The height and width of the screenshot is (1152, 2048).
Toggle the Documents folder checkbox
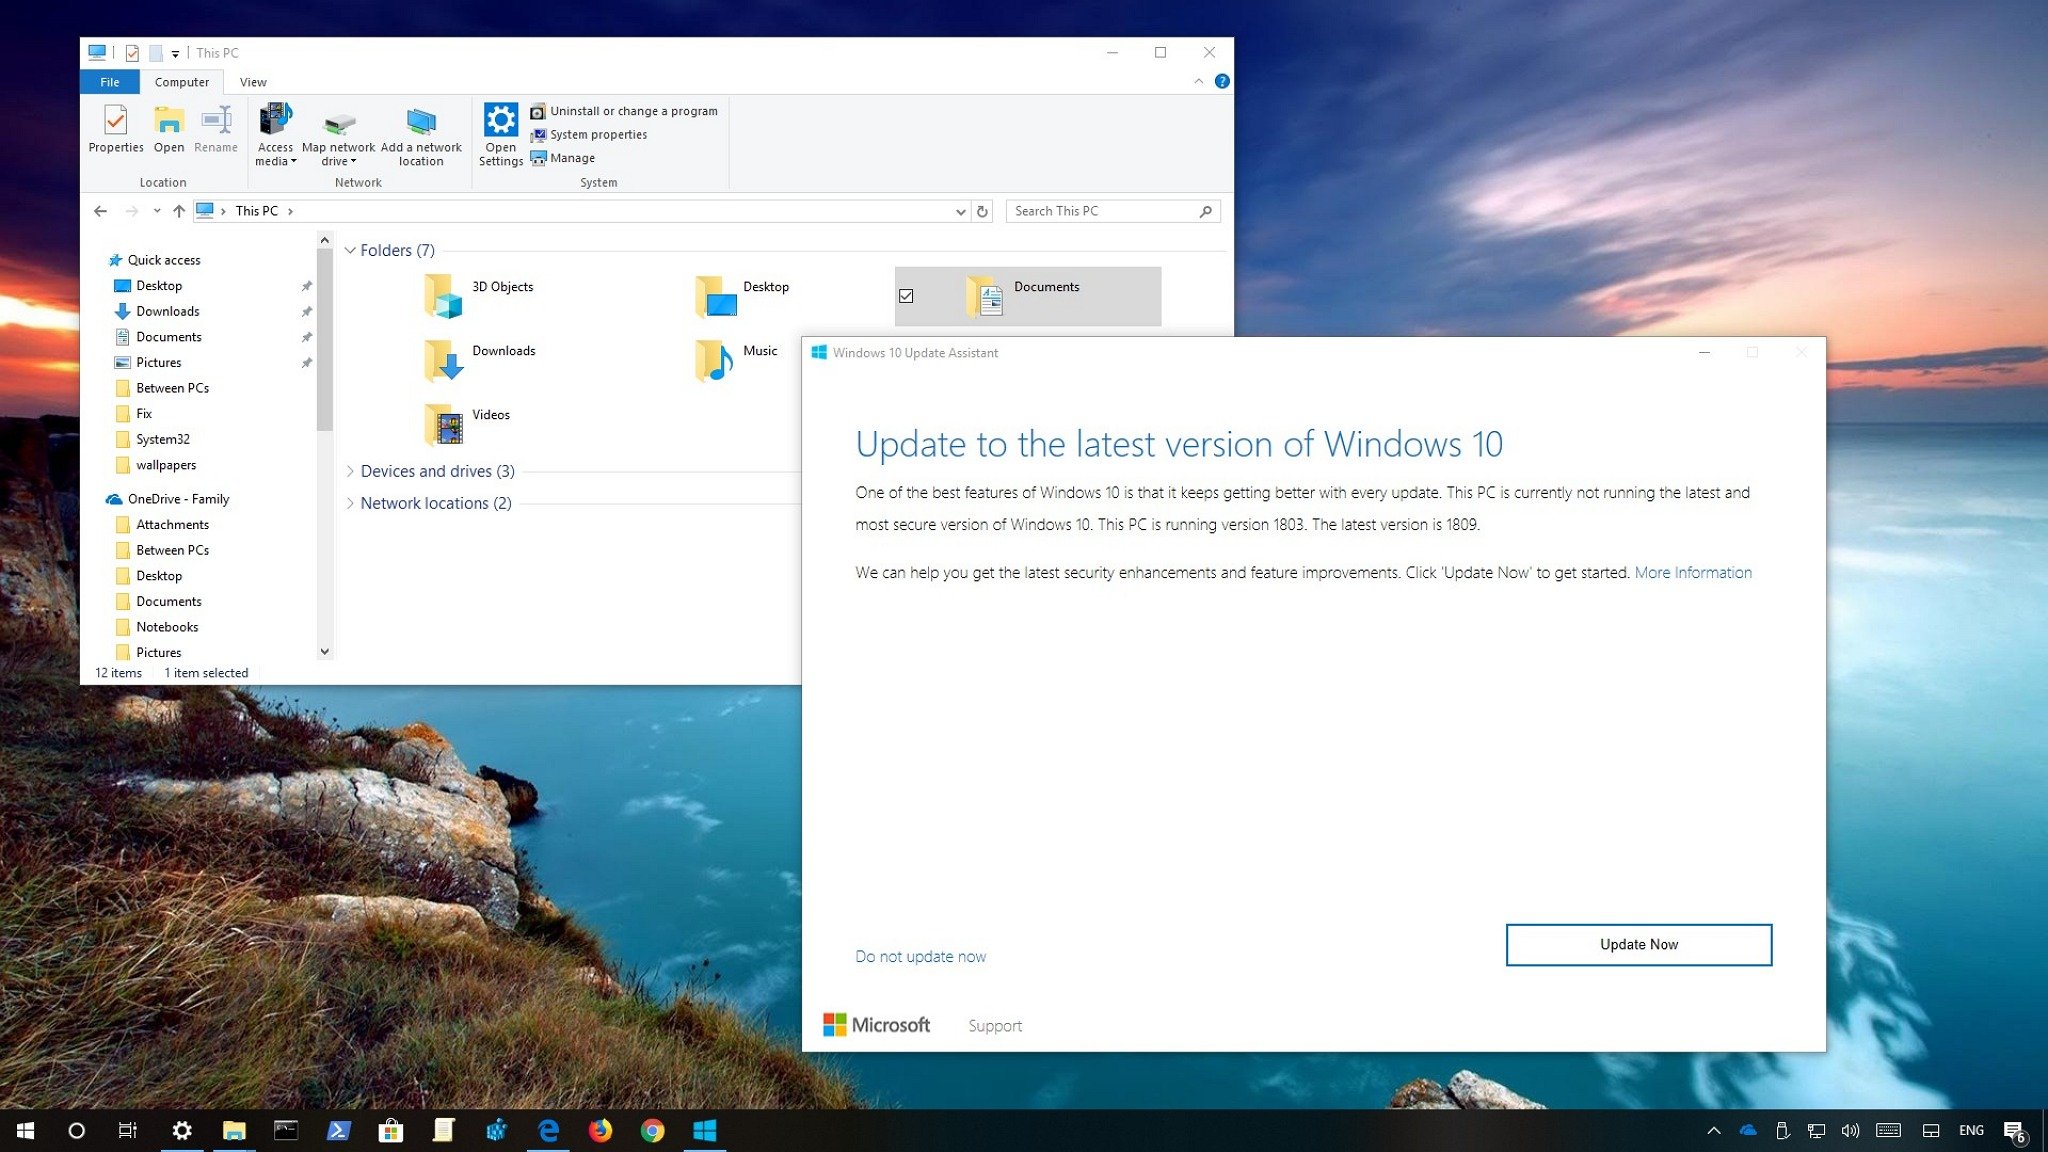coord(906,294)
